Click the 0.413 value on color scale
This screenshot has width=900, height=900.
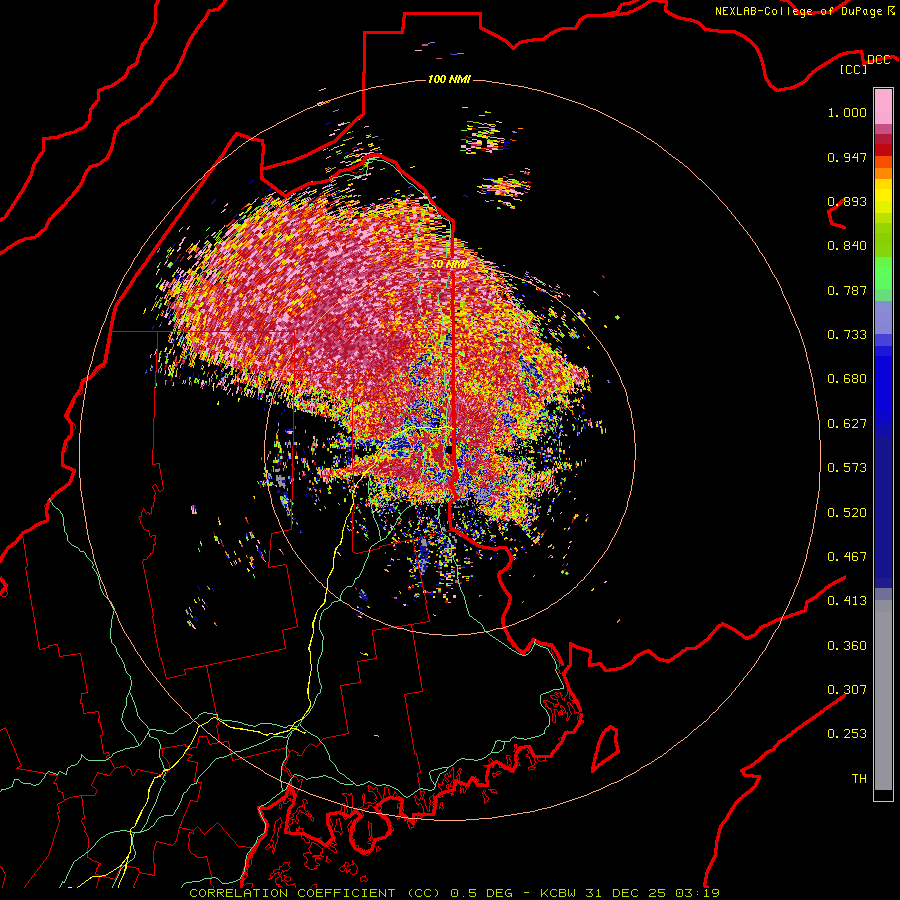(847, 601)
